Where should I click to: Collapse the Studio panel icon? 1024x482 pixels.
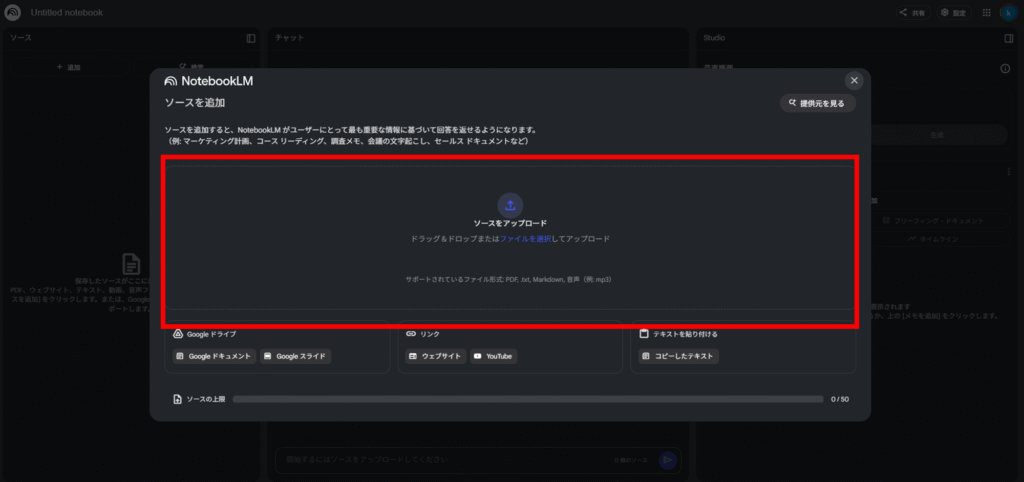[1008, 38]
